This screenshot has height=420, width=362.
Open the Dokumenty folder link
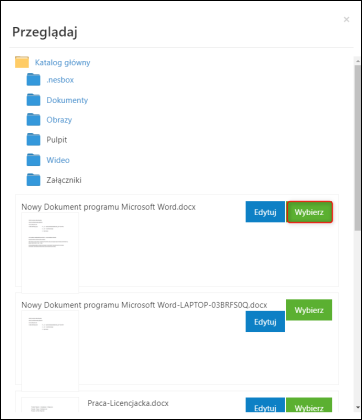pos(67,100)
